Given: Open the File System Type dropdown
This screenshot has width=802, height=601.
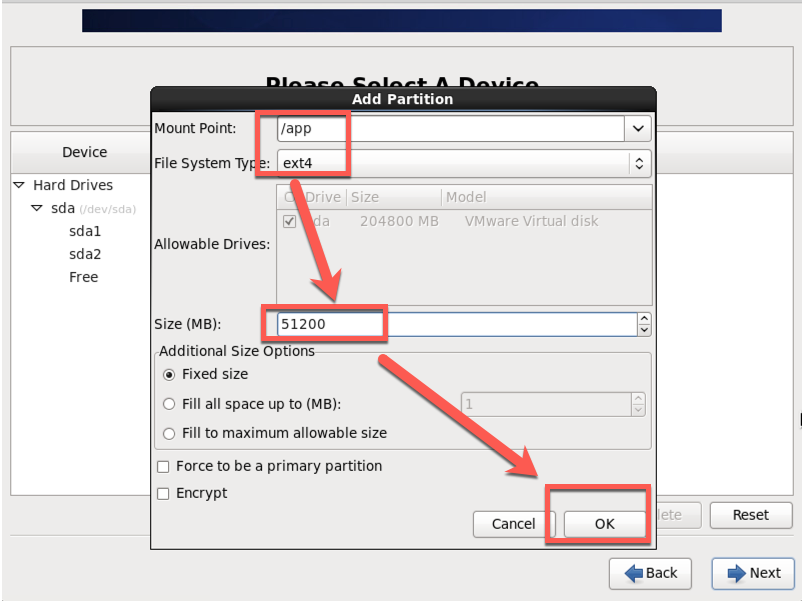Looking at the screenshot, I should point(638,163).
